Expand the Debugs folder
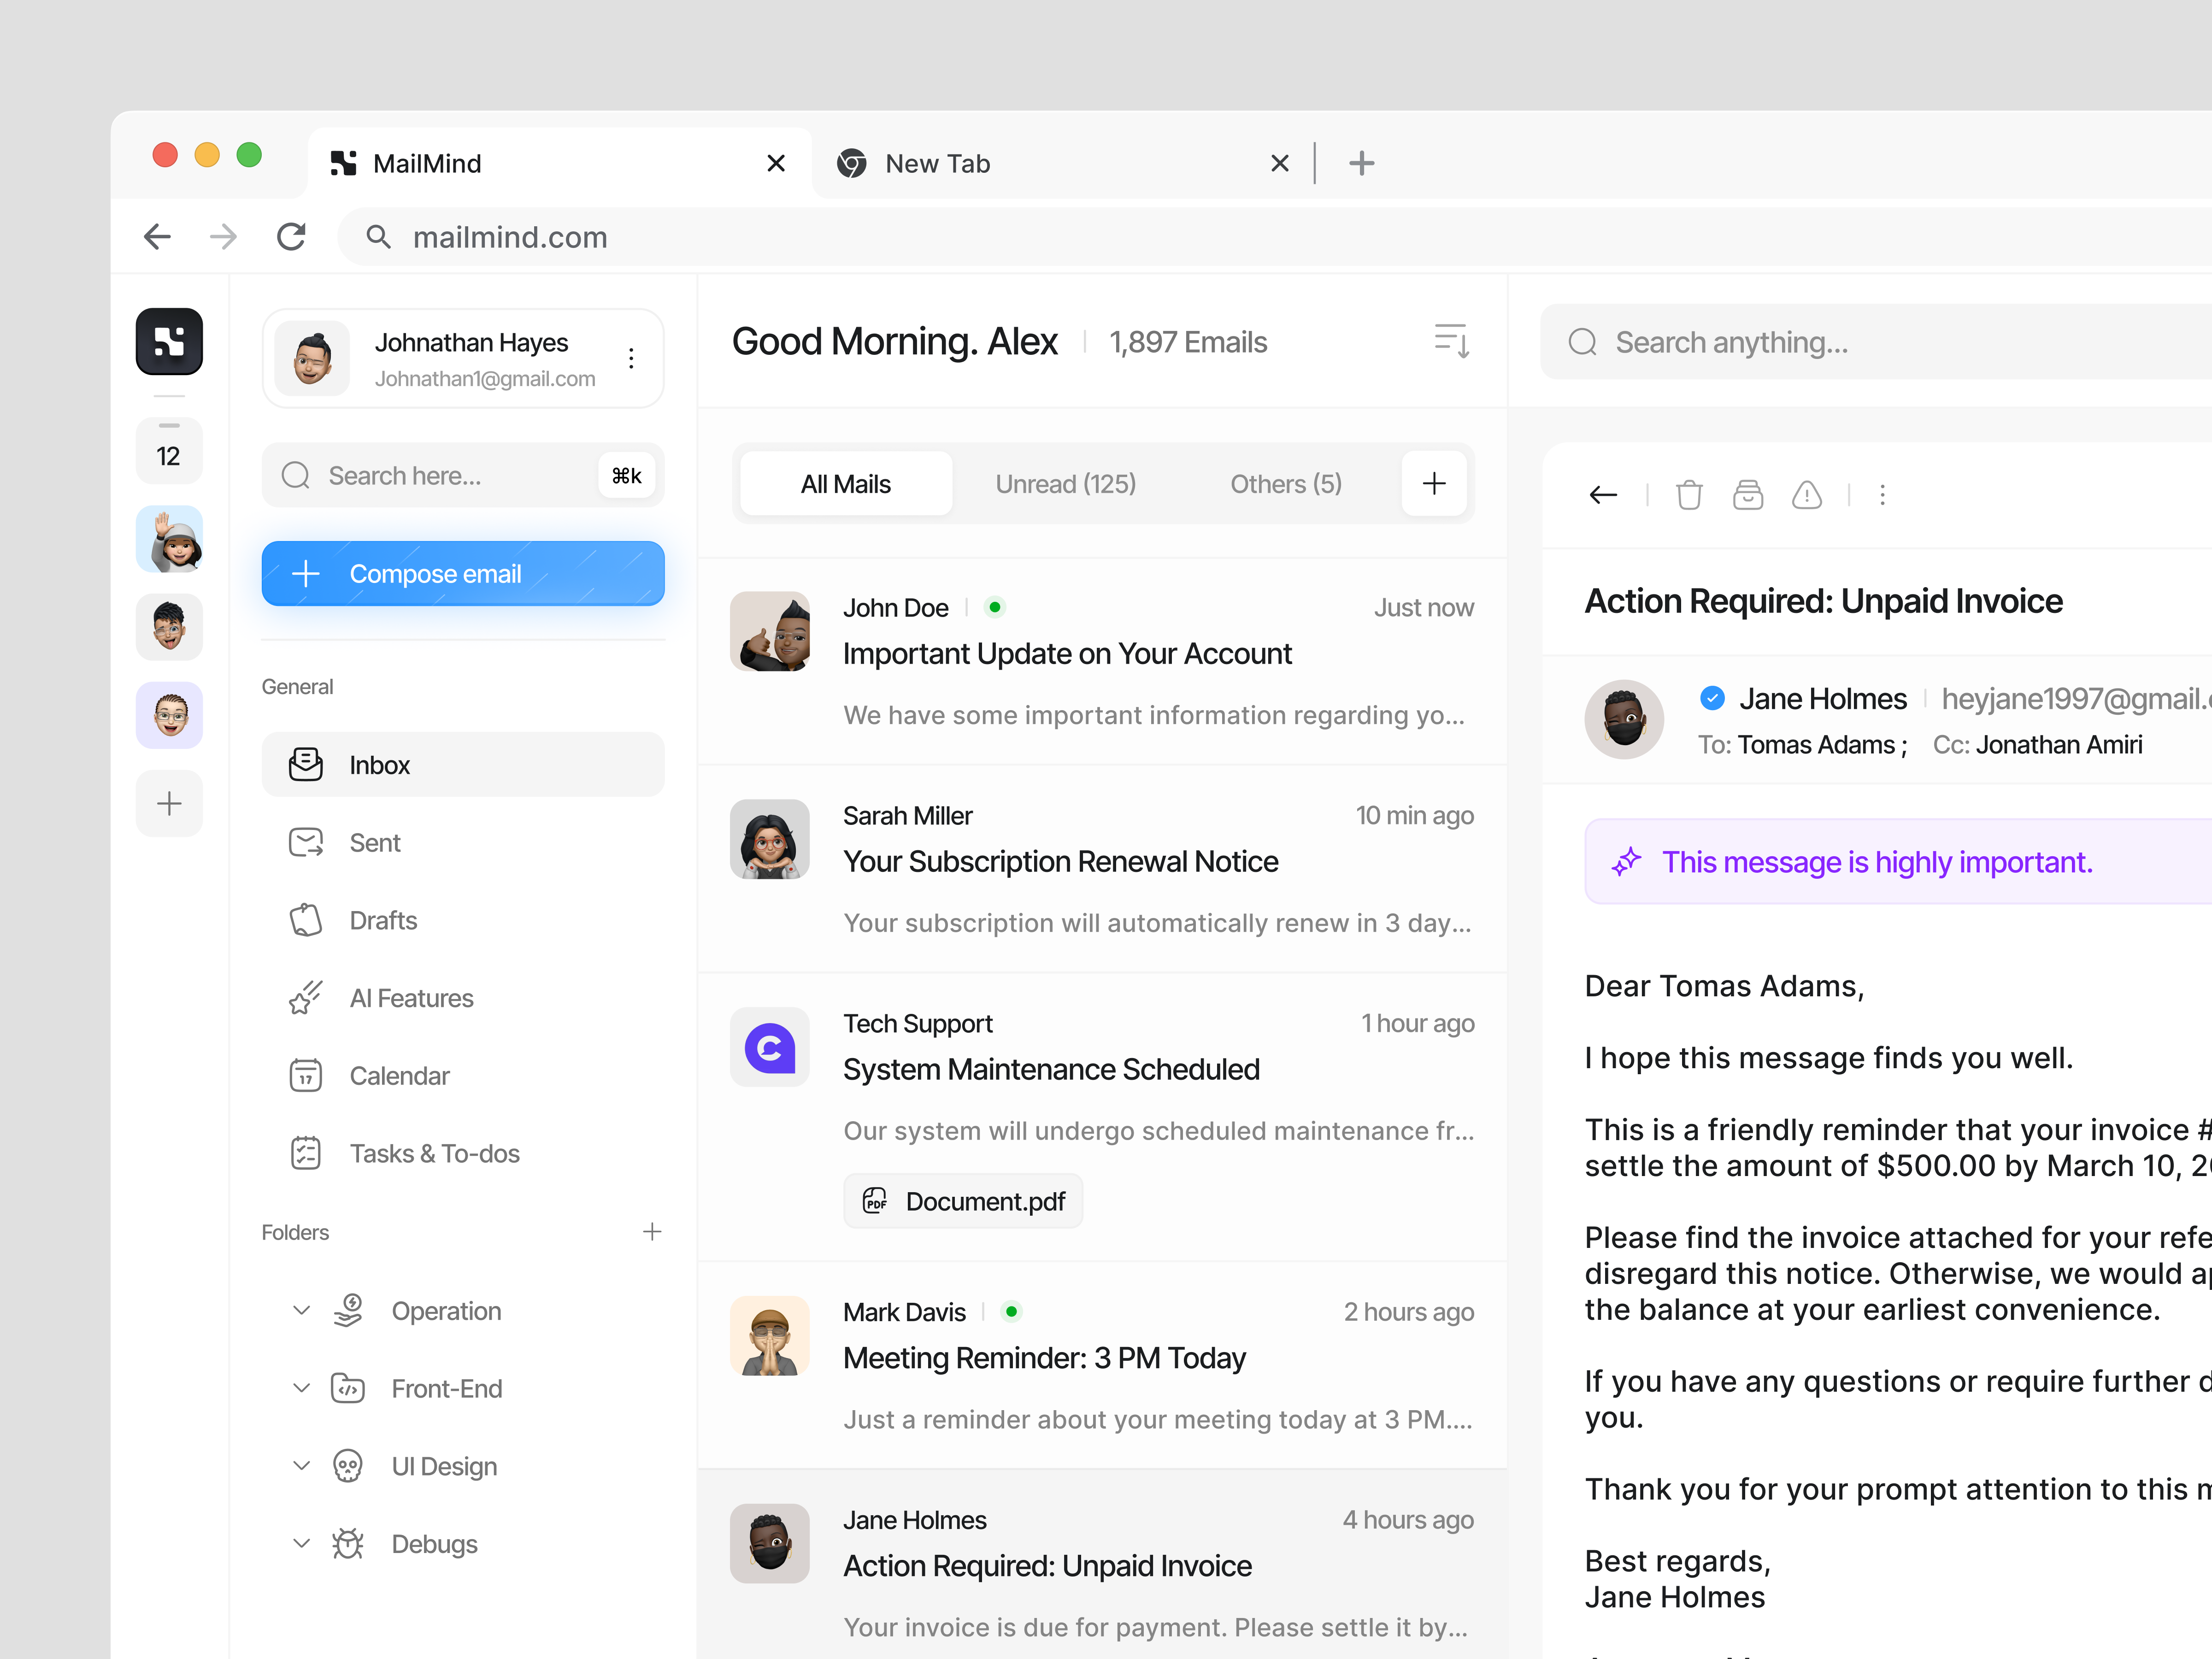The width and height of the screenshot is (2212, 1659). pos(302,1543)
